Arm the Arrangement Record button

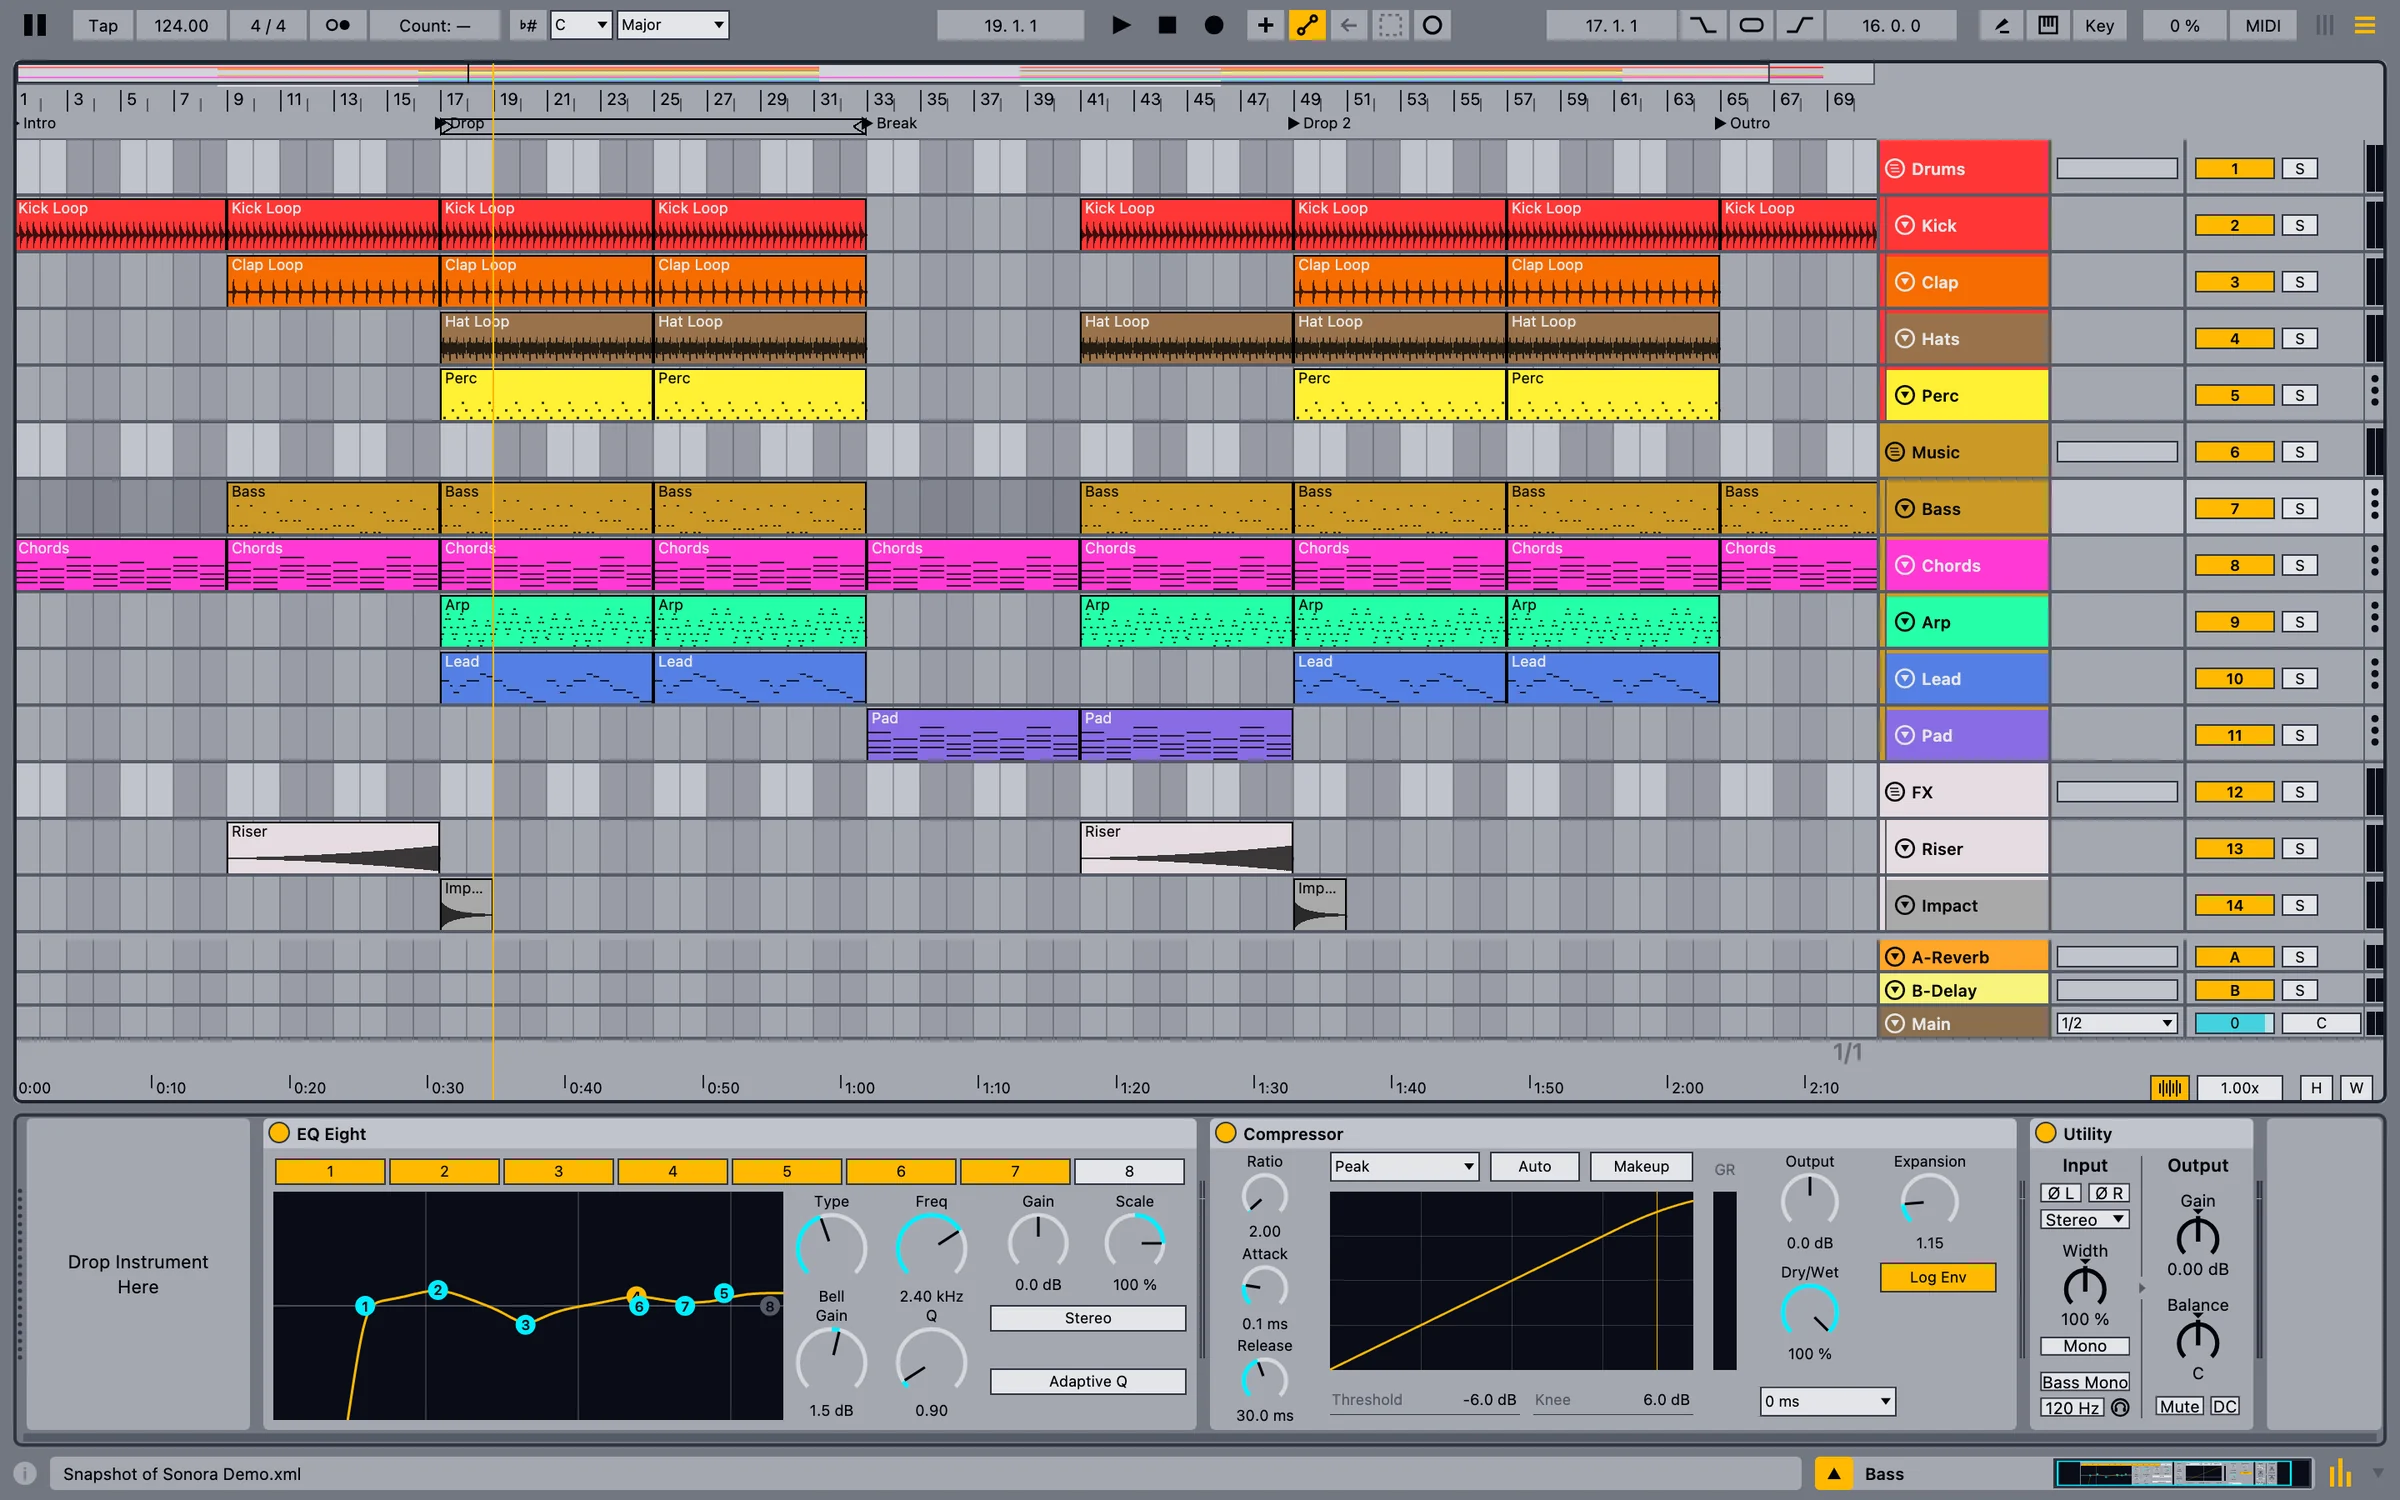[x=1214, y=25]
